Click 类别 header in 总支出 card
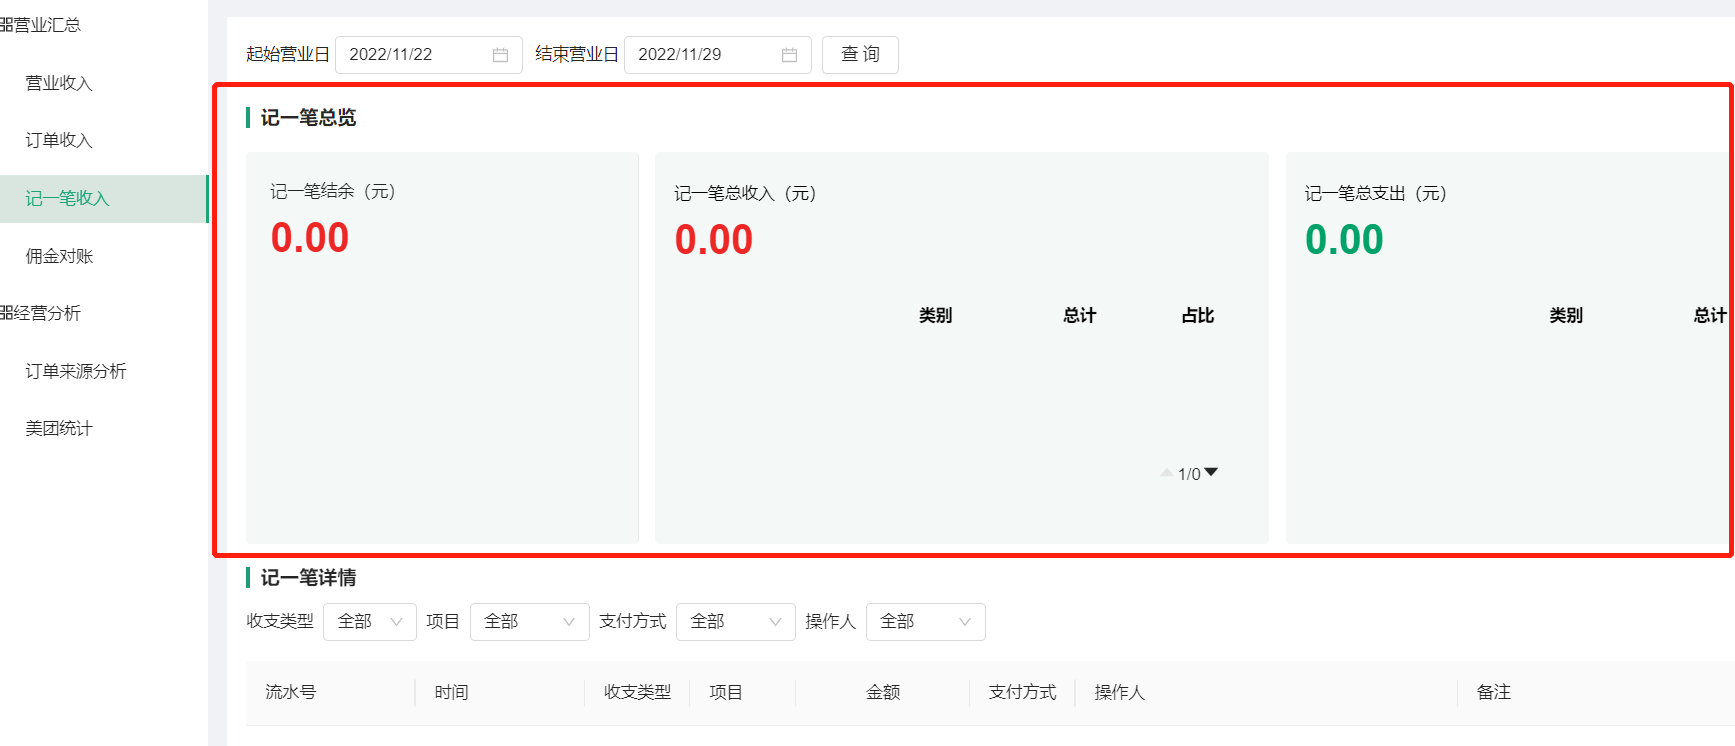The image size is (1735, 746). coord(1566,316)
